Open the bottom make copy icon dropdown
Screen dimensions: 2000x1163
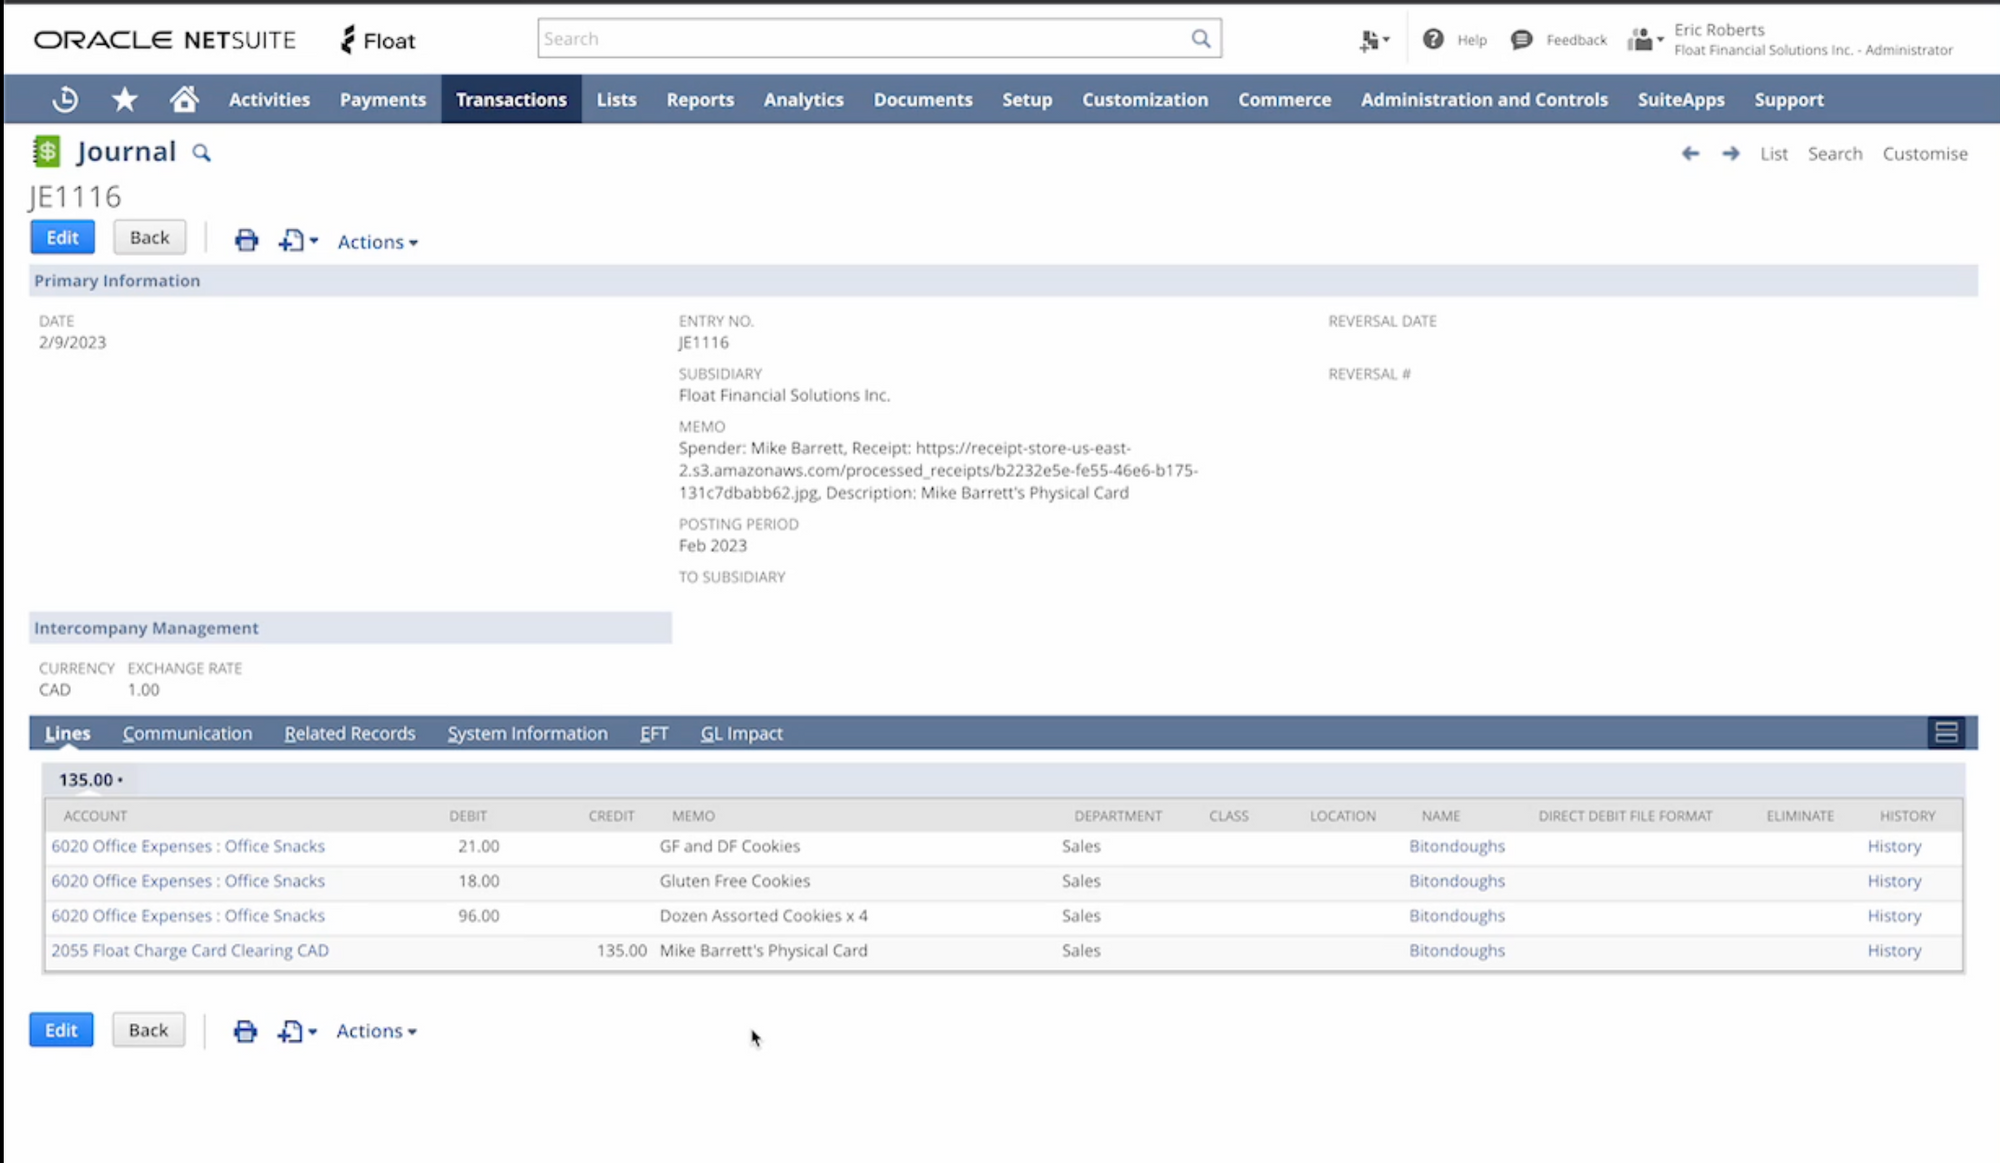pos(296,1031)
